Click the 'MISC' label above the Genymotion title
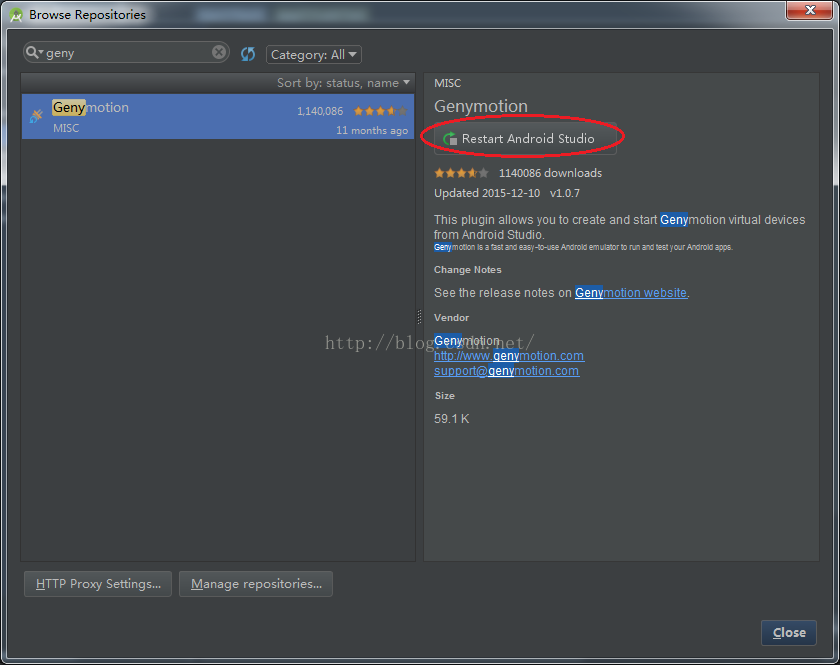This screenshot has width=840, height=665. 447,83
